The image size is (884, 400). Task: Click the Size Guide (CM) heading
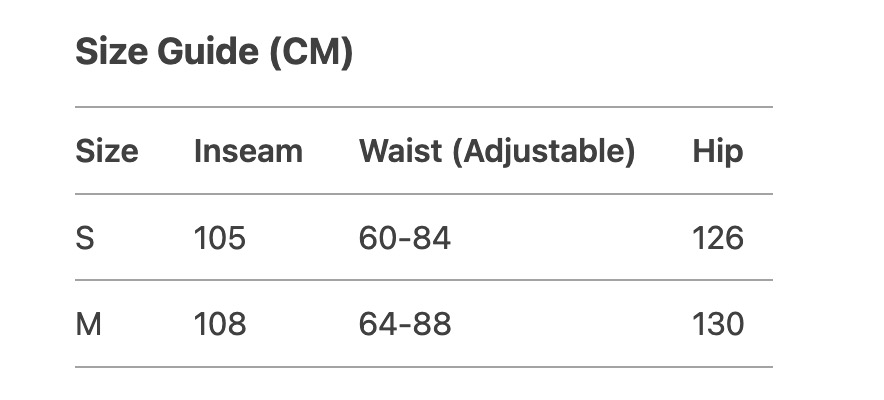pyautogui.click(x=214, y=53)
